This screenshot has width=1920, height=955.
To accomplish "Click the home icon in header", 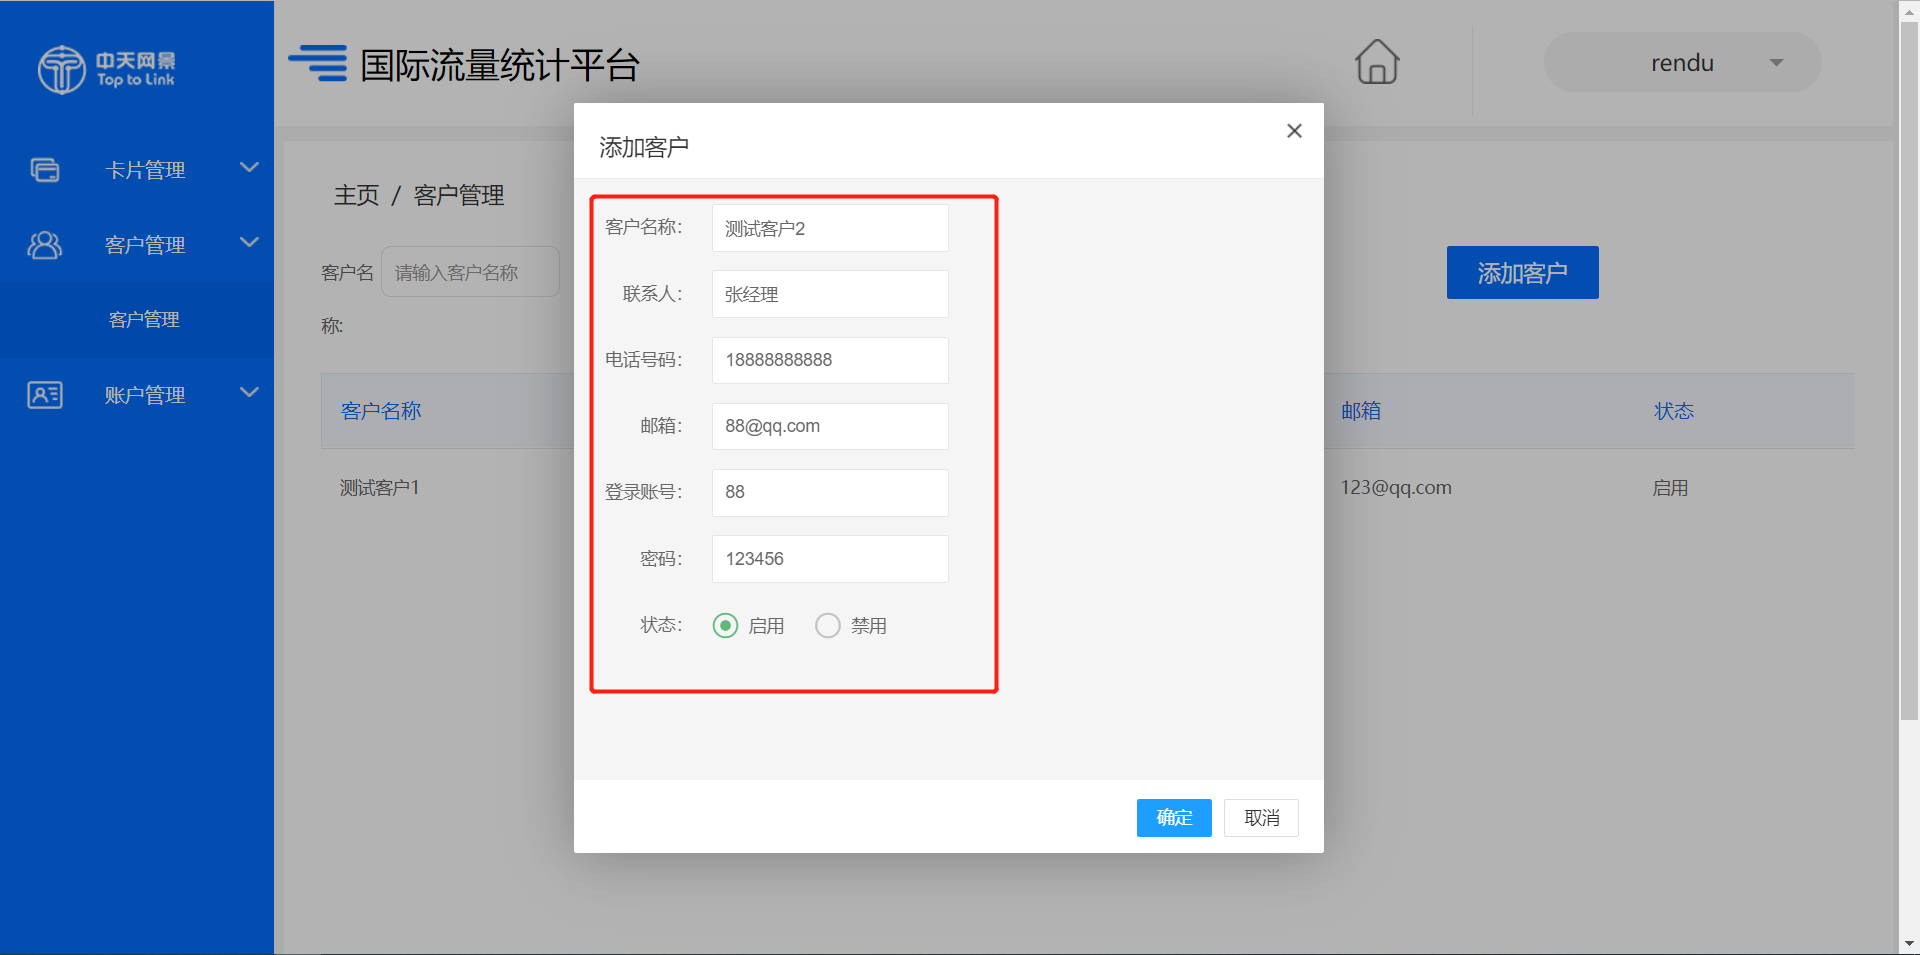I will tap(1377, 62).
